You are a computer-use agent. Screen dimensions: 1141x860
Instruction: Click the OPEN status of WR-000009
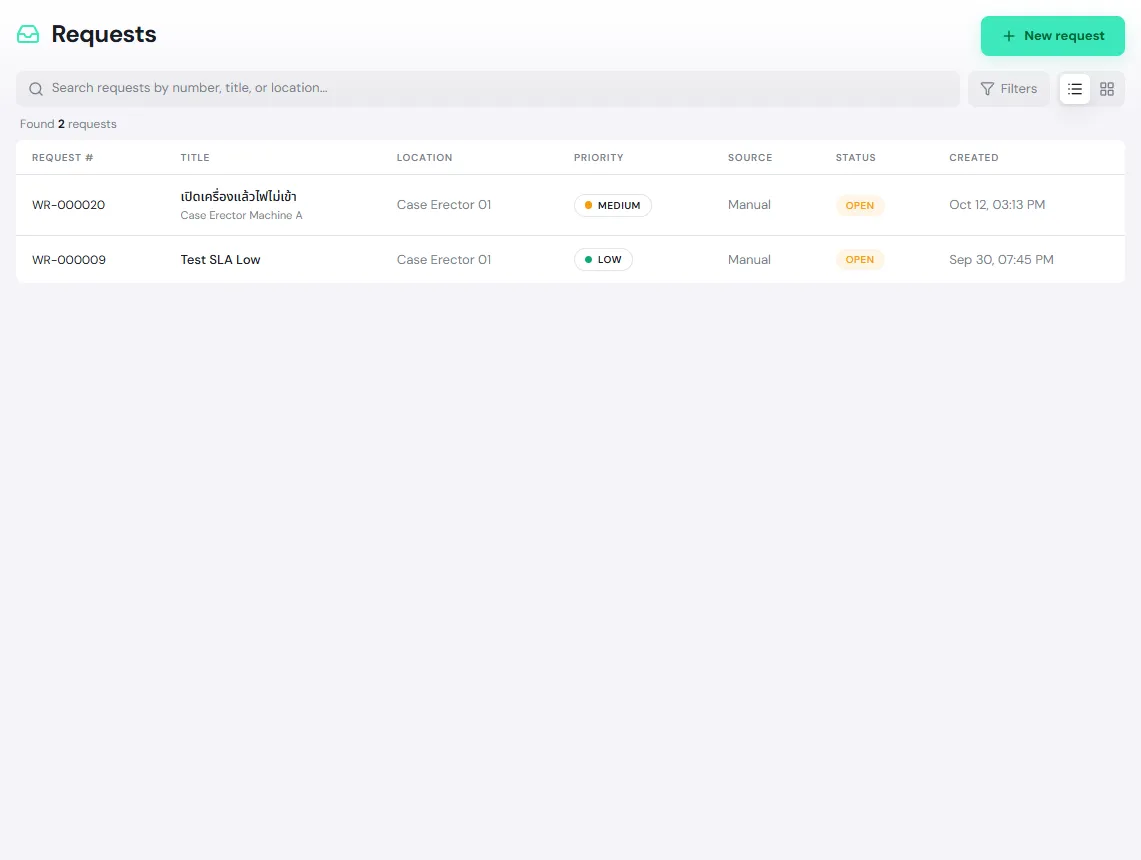859,260
